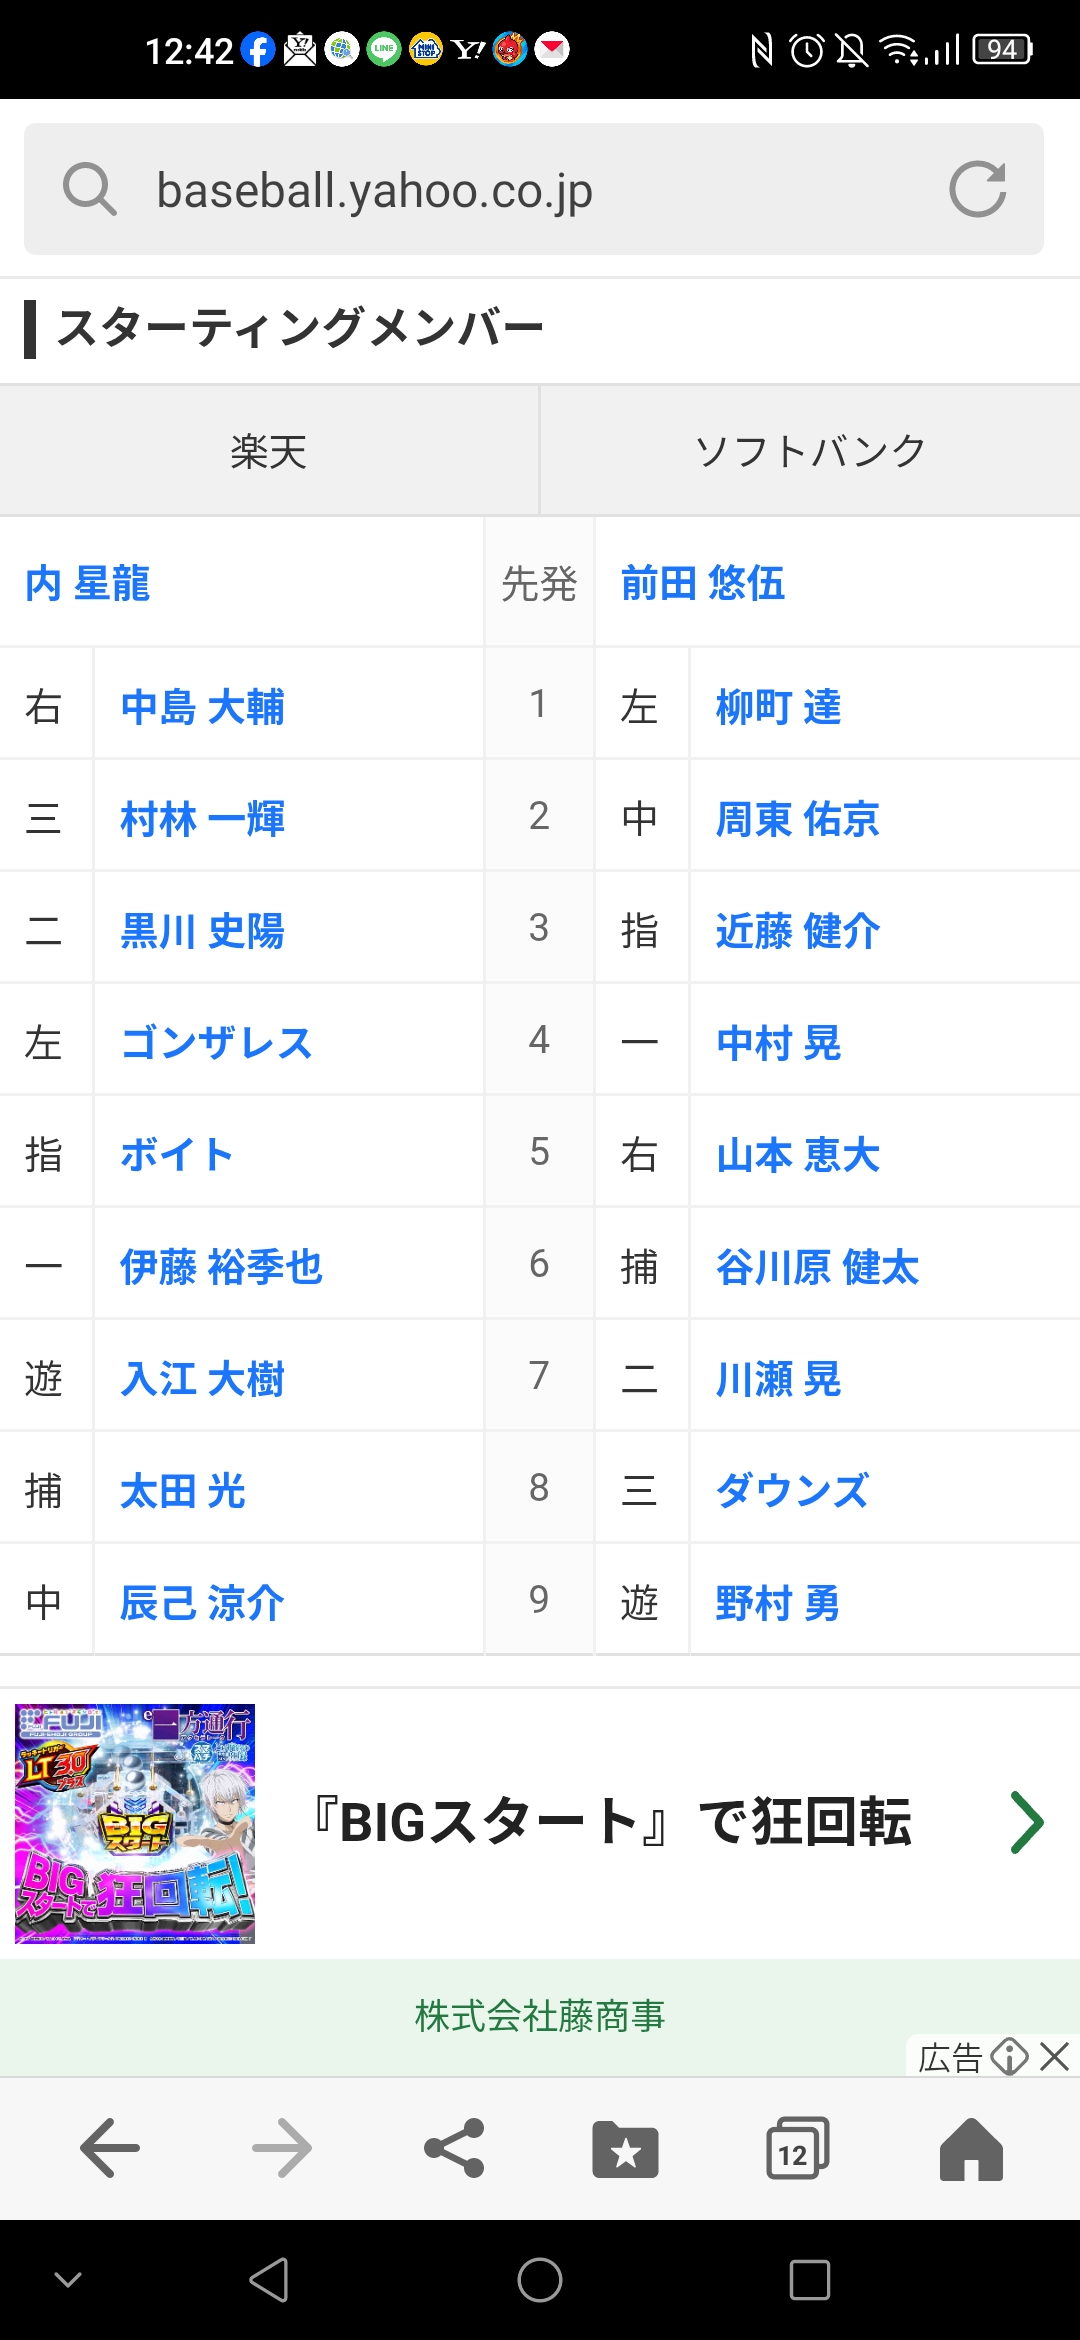Open the share icon in the toolbar
Viewport: 1080px width, 2340px height.
pyautogui.click(x=454, y=2148)
